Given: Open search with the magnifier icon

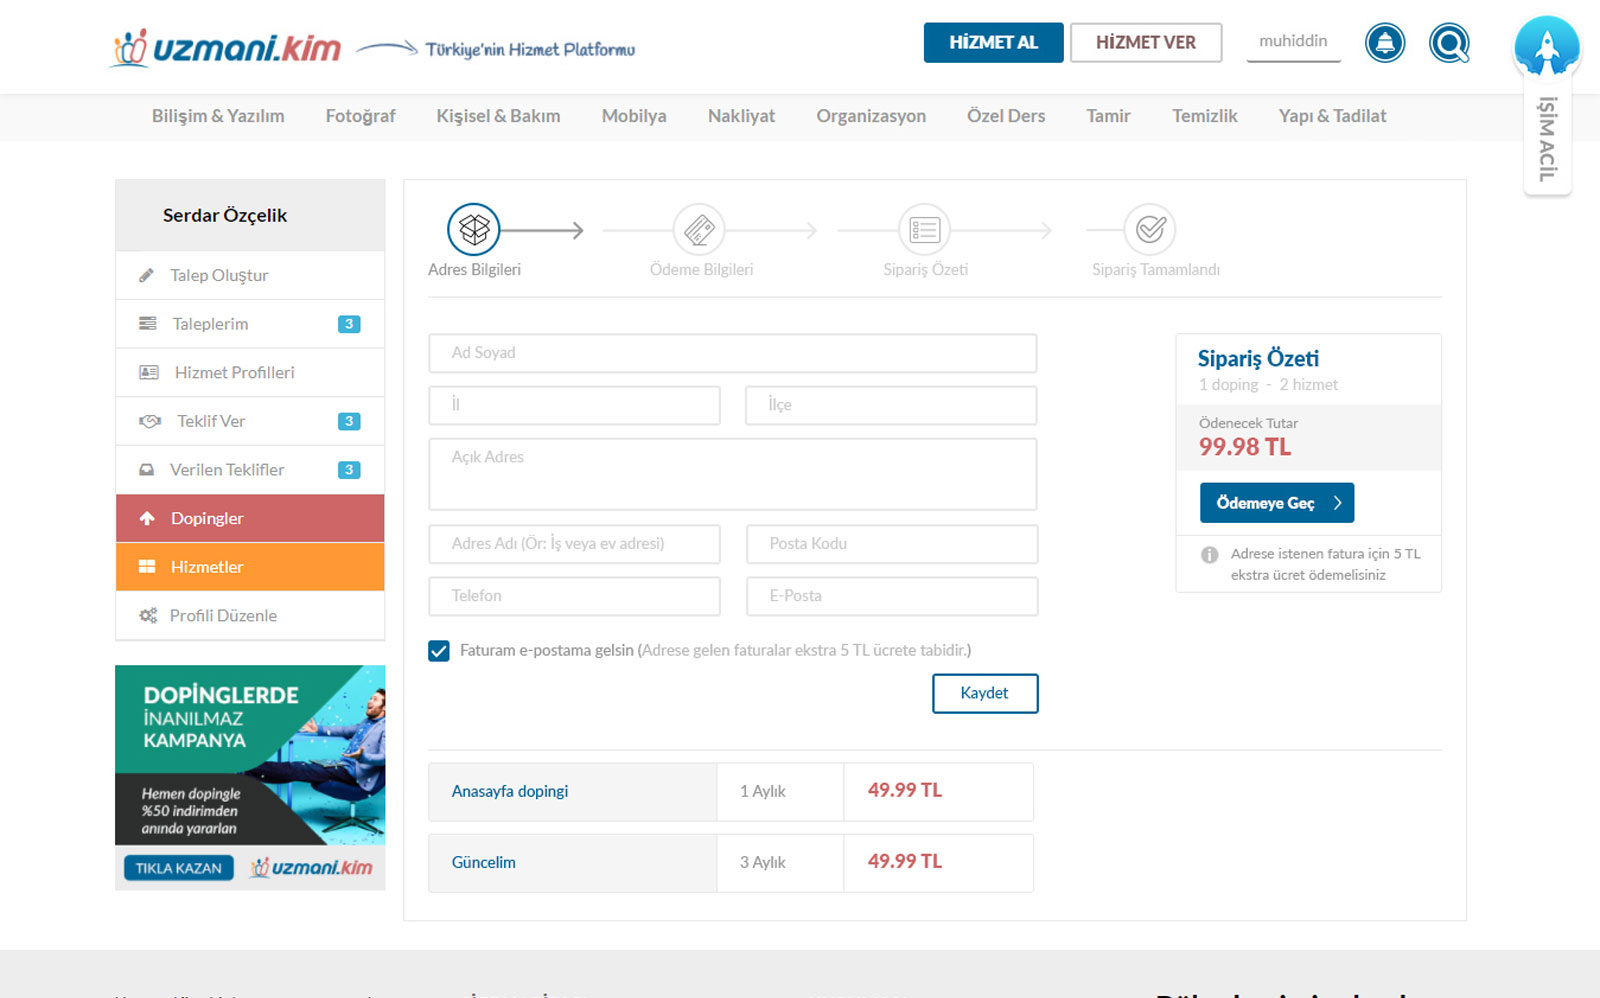Looking at the screenshot, I should click(x=1449, y=43).
